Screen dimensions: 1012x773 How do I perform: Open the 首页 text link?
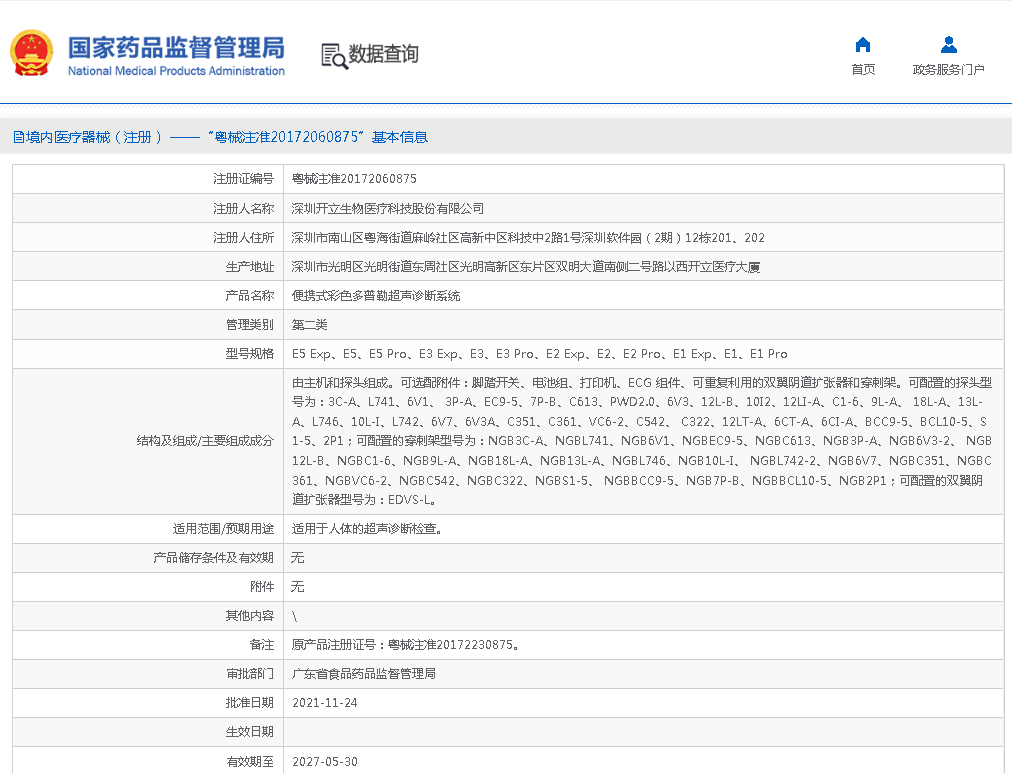point(863,69)
